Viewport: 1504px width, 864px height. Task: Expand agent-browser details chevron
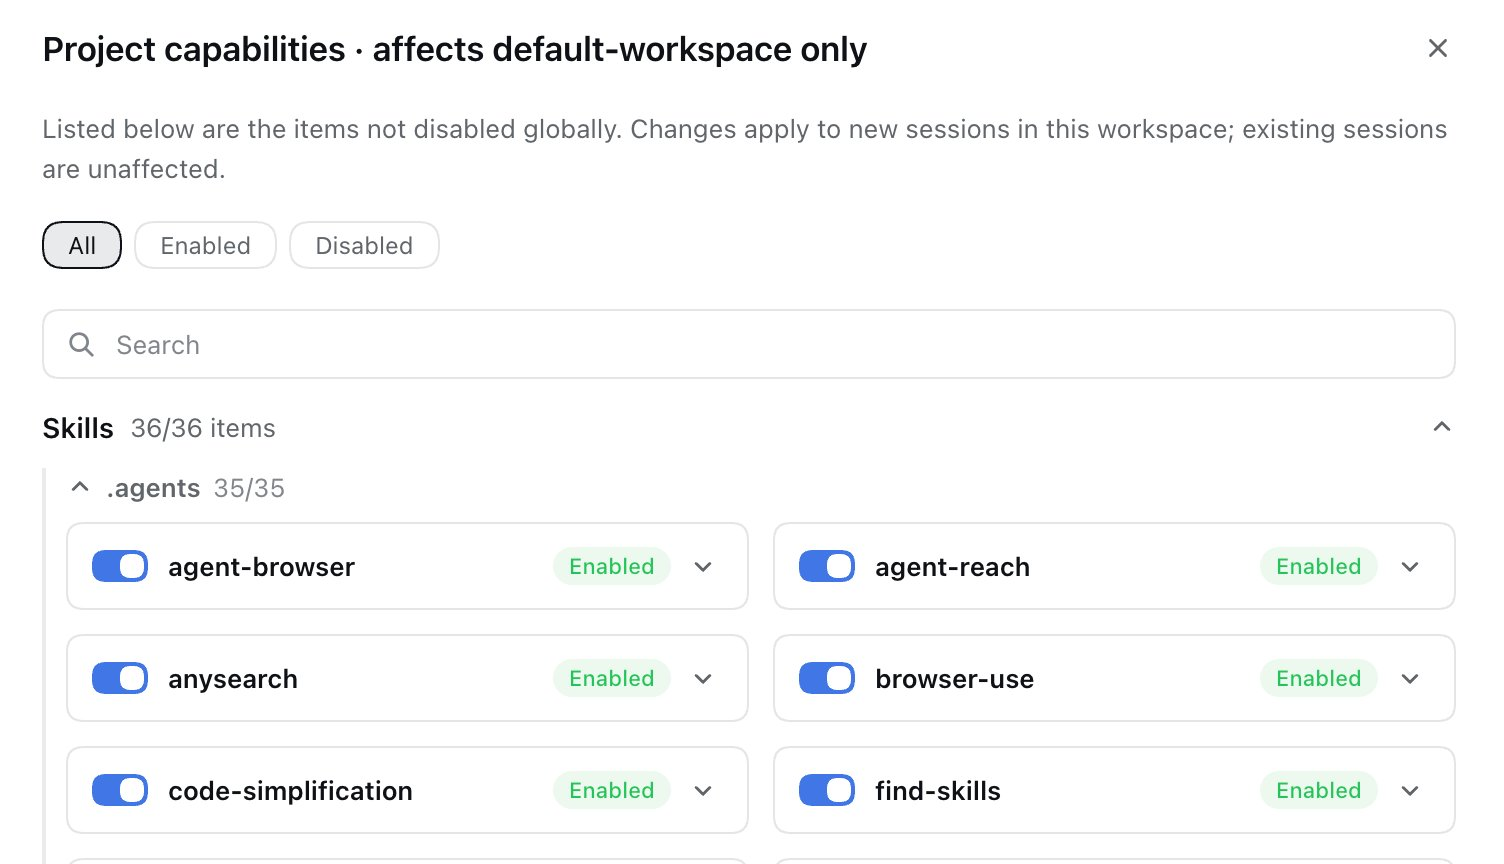point(703,567)
